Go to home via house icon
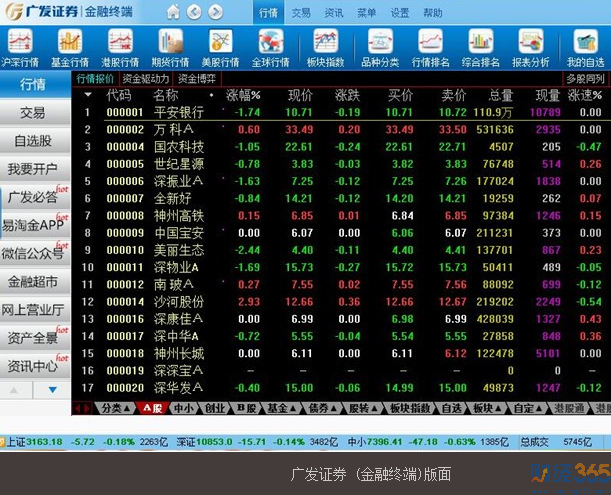Viewport: 611px width, 495px height. pos(173,12)
